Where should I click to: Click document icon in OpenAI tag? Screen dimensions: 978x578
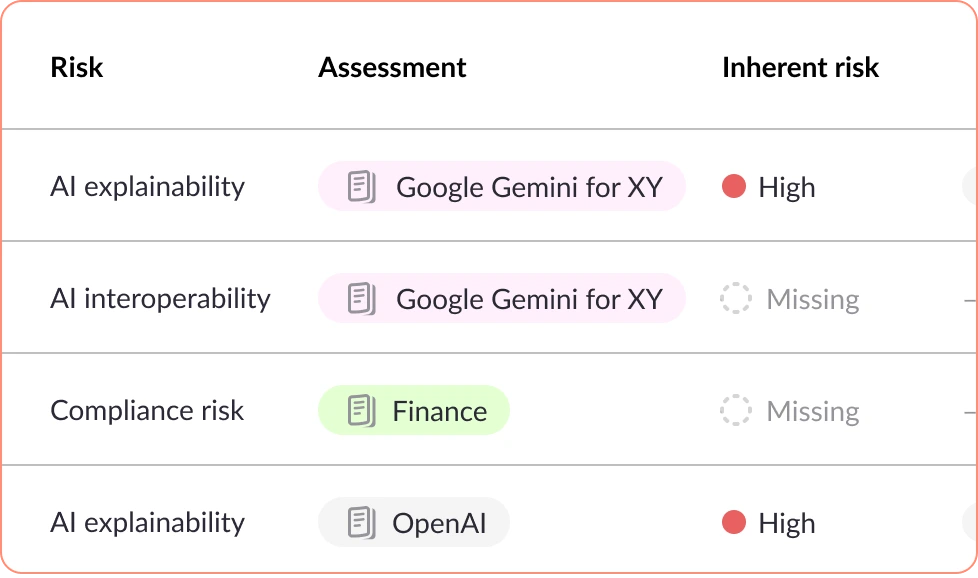[x=361, y=523]
